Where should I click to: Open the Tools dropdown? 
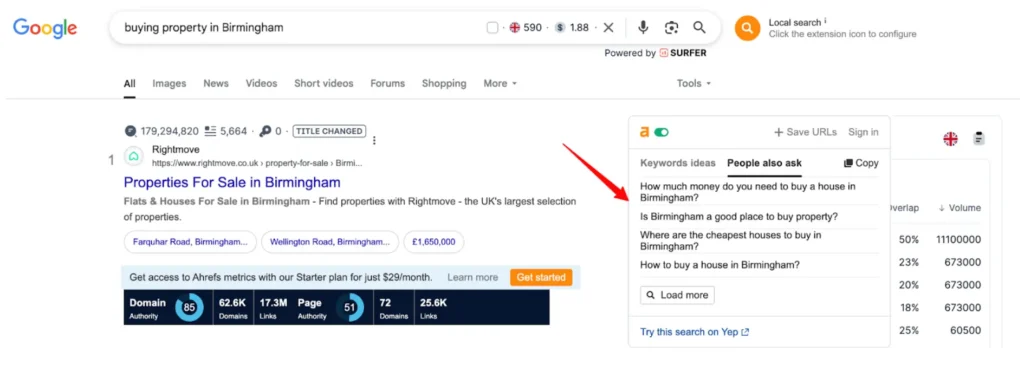[x=694, y=84]
